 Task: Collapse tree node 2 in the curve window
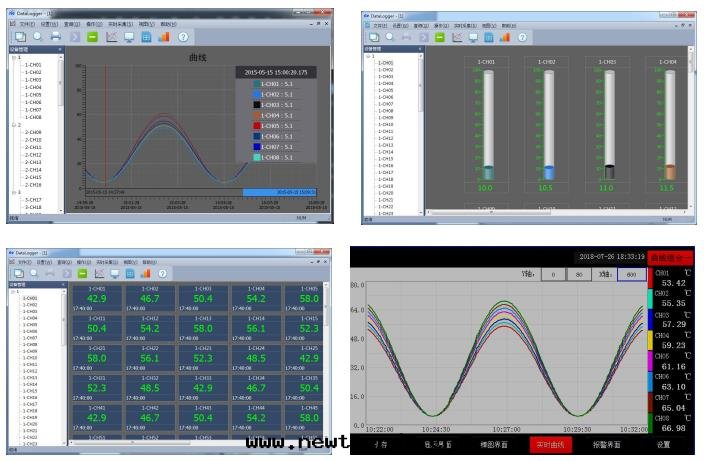[14, 125]
